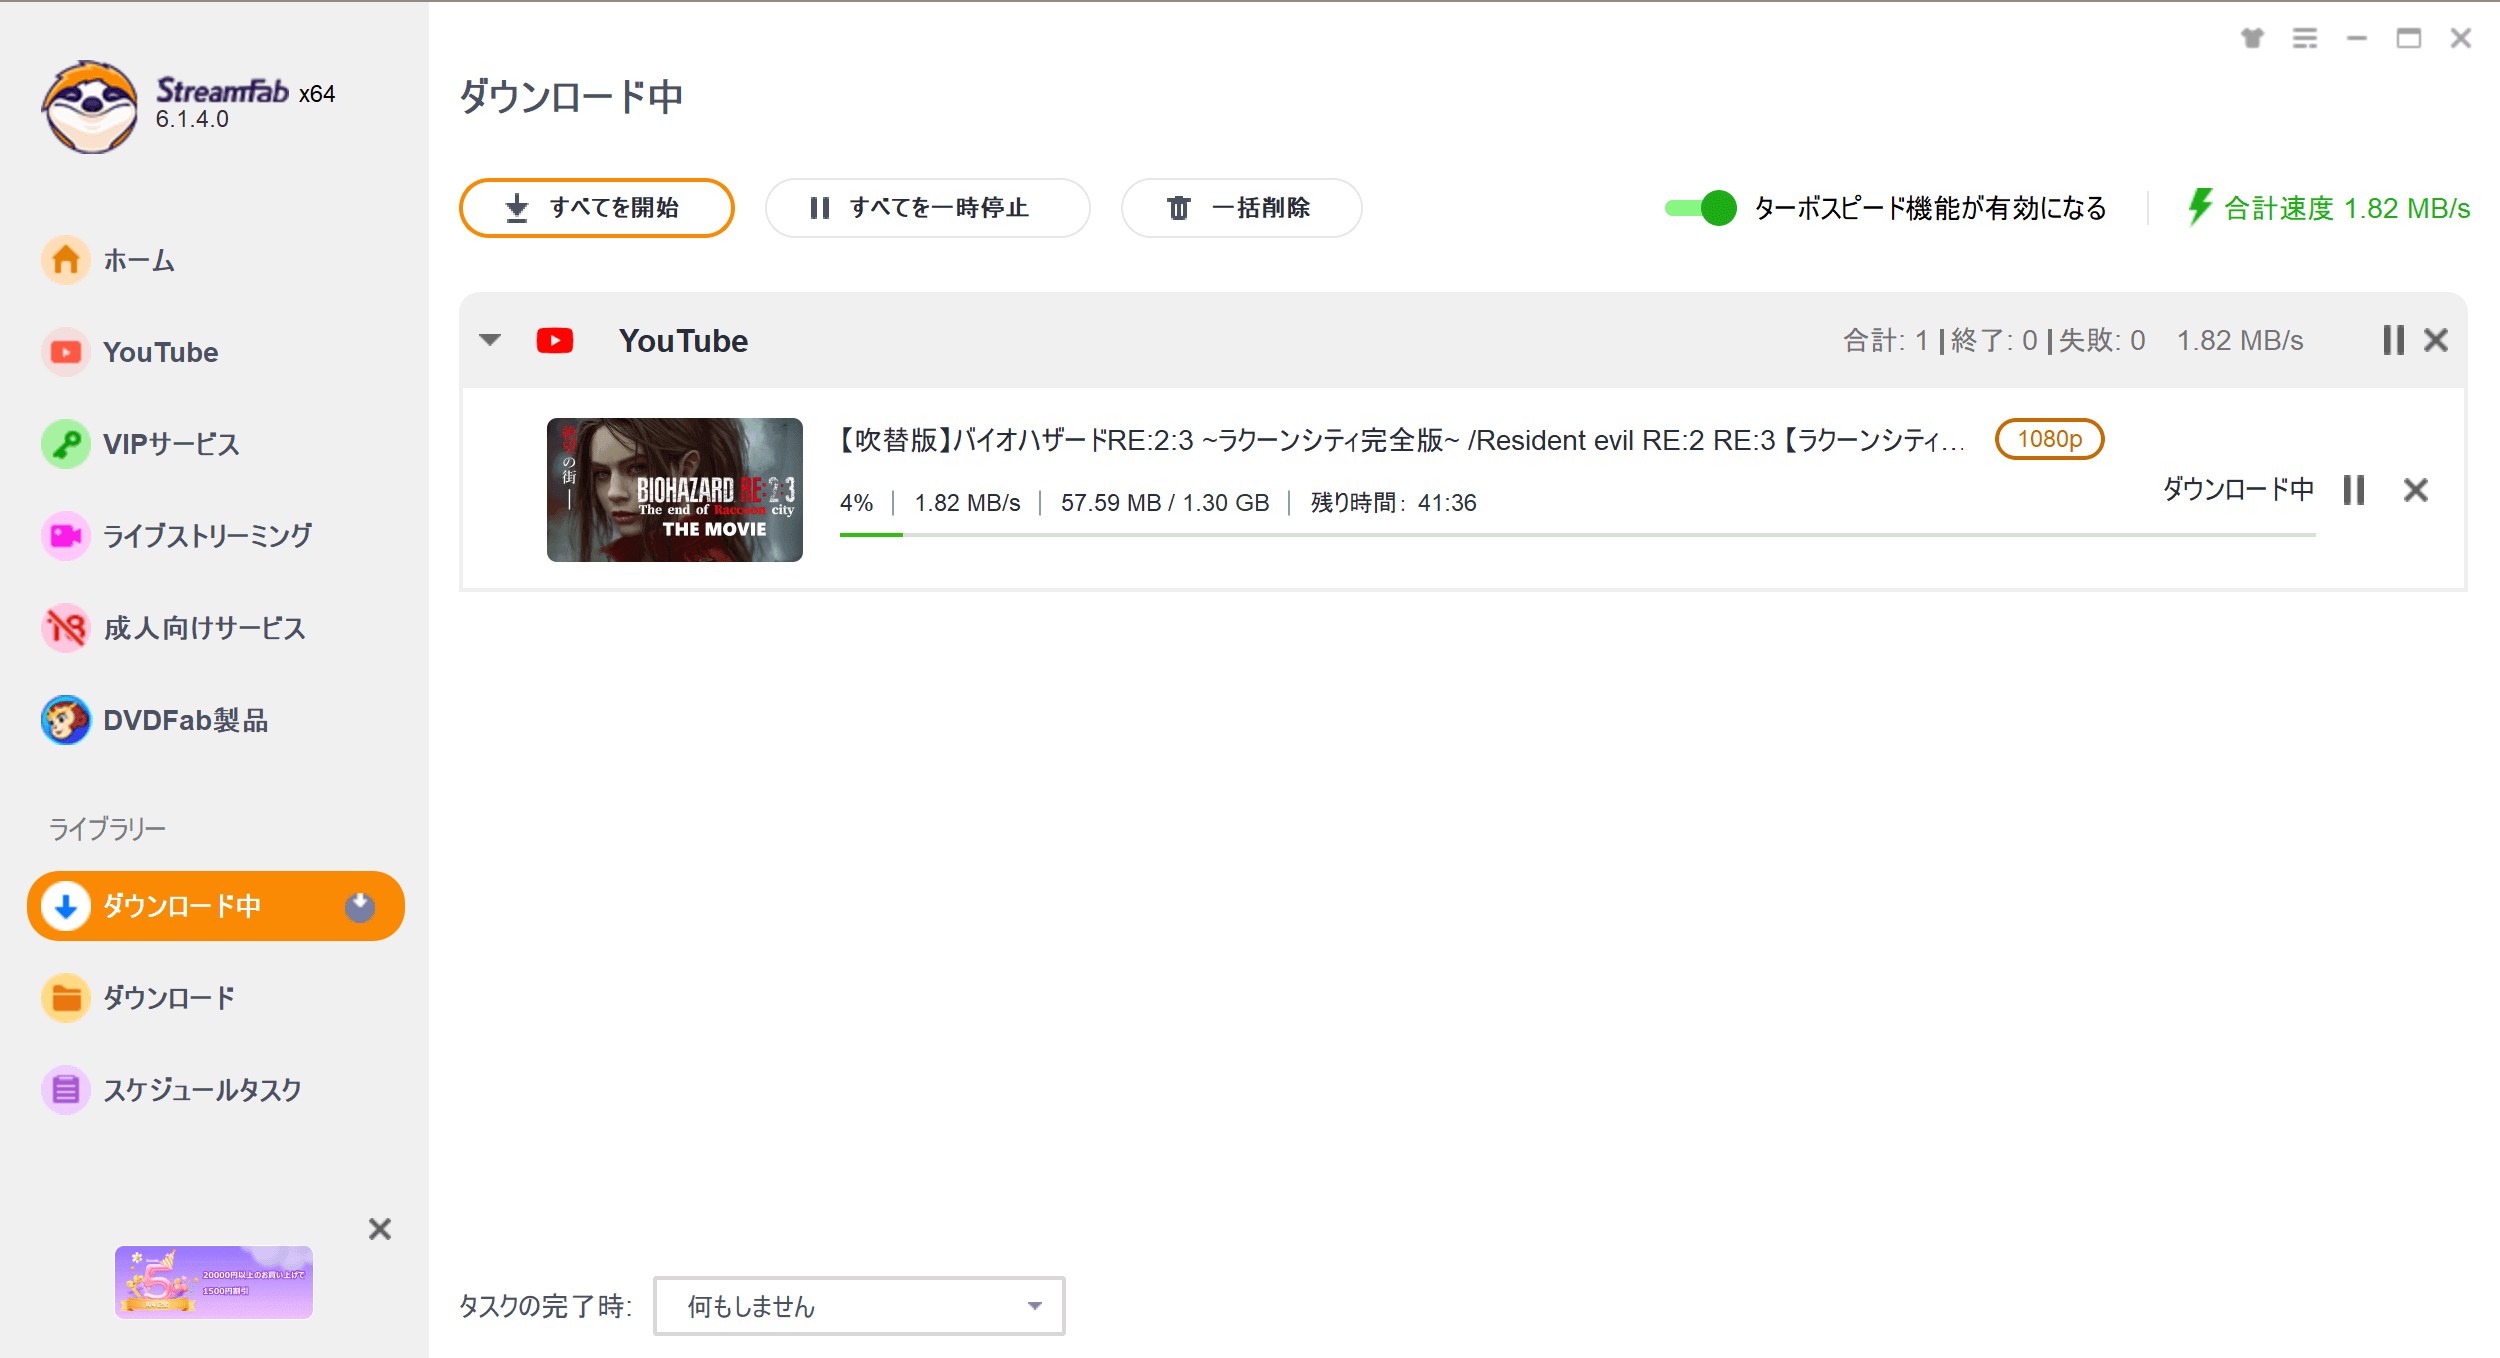Cancel the バイオハザード video download
Image resolution: width=2500 pixels, height=1358 pixels.
2416,490
